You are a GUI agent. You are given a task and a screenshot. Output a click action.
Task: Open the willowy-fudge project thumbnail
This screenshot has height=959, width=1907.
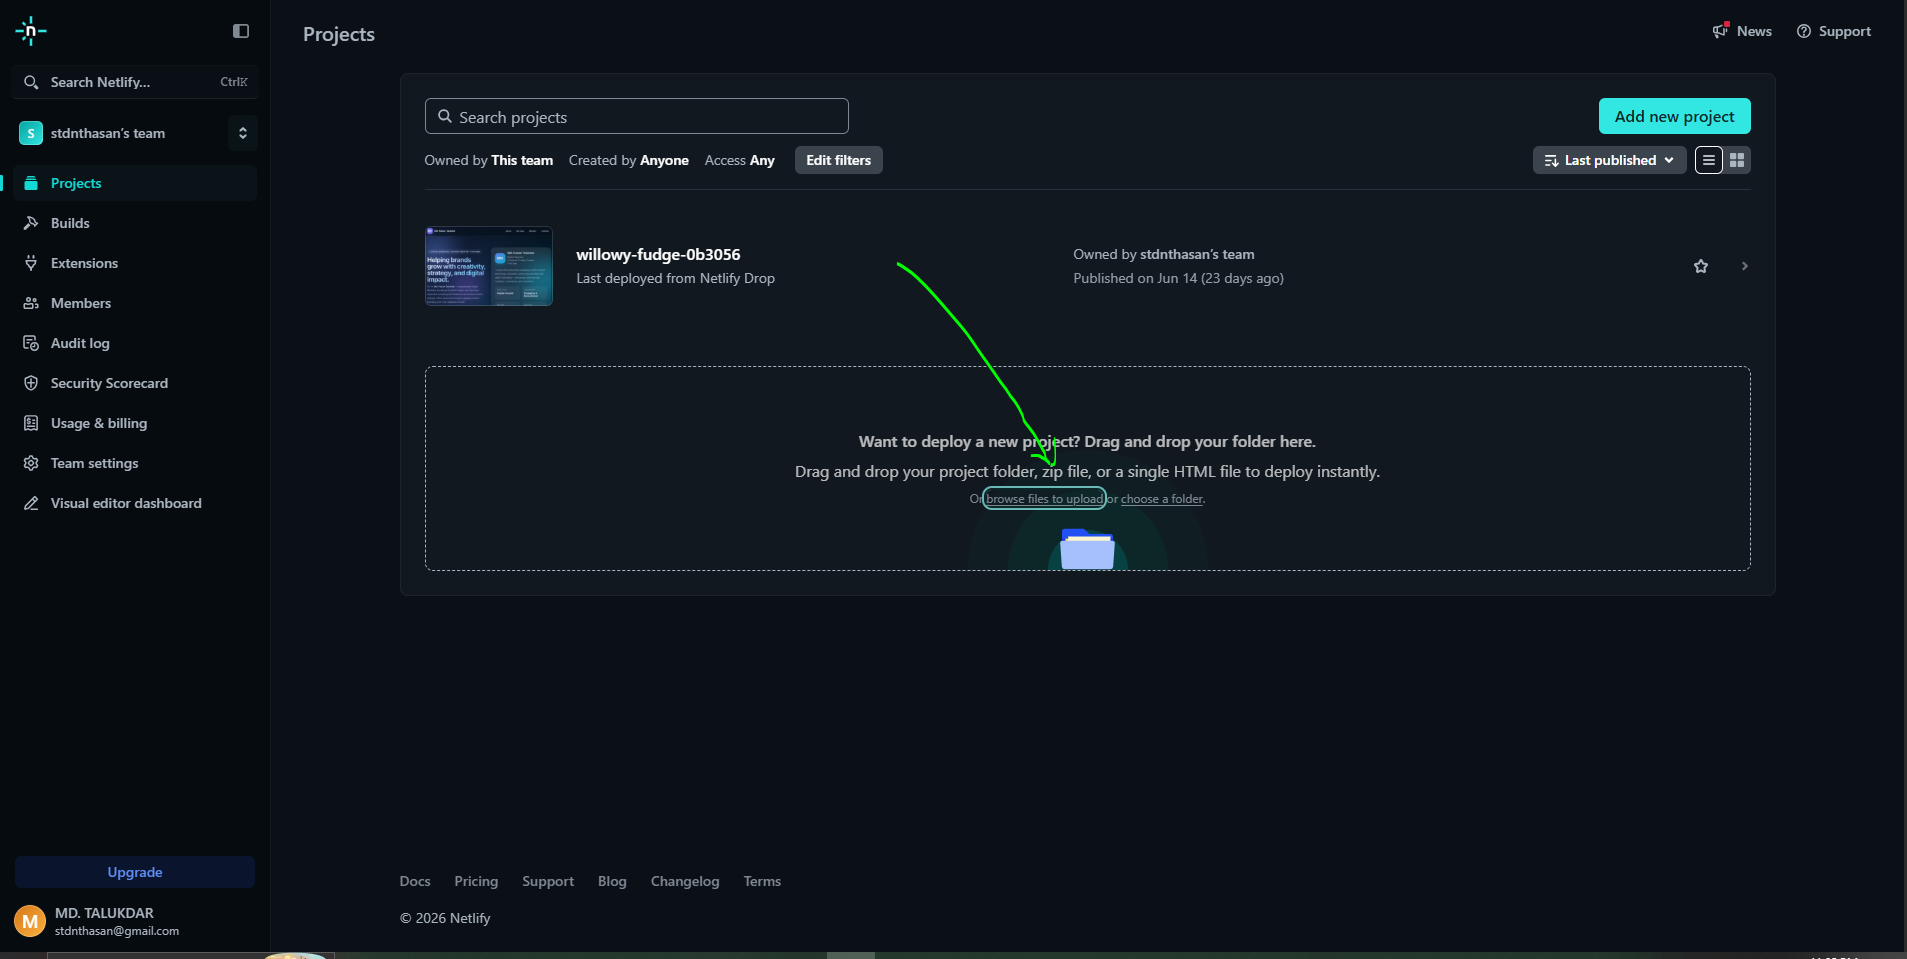click(x=489, y=266)
